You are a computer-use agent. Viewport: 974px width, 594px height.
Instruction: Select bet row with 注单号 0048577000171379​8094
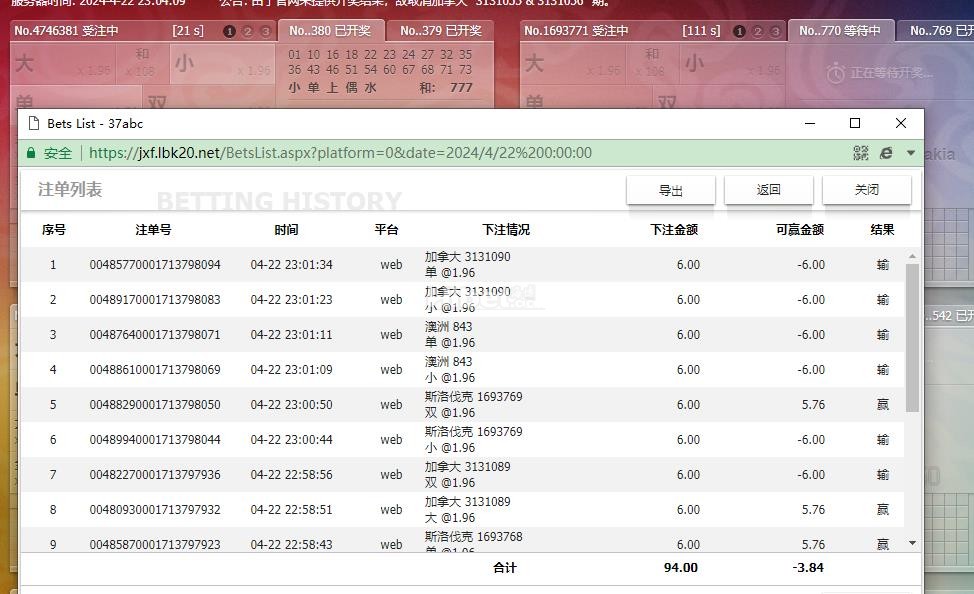pyautogui.click(x=463, y=265)
